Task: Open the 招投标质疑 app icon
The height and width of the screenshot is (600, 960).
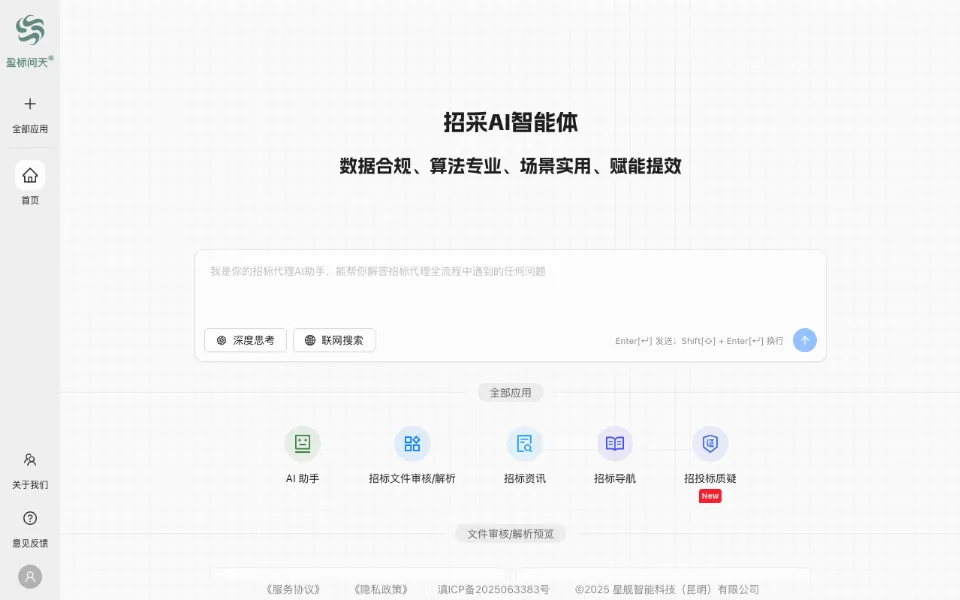Action: [x=710, y=443]
